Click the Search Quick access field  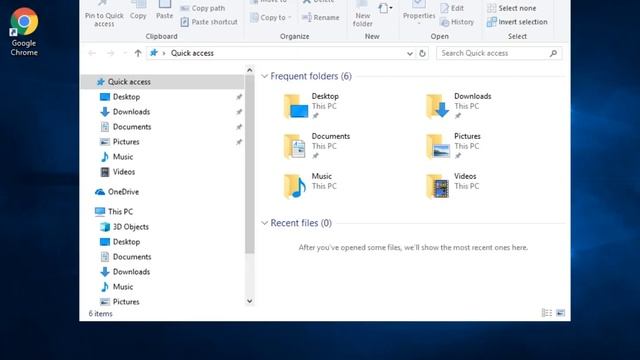coord(499,53)
